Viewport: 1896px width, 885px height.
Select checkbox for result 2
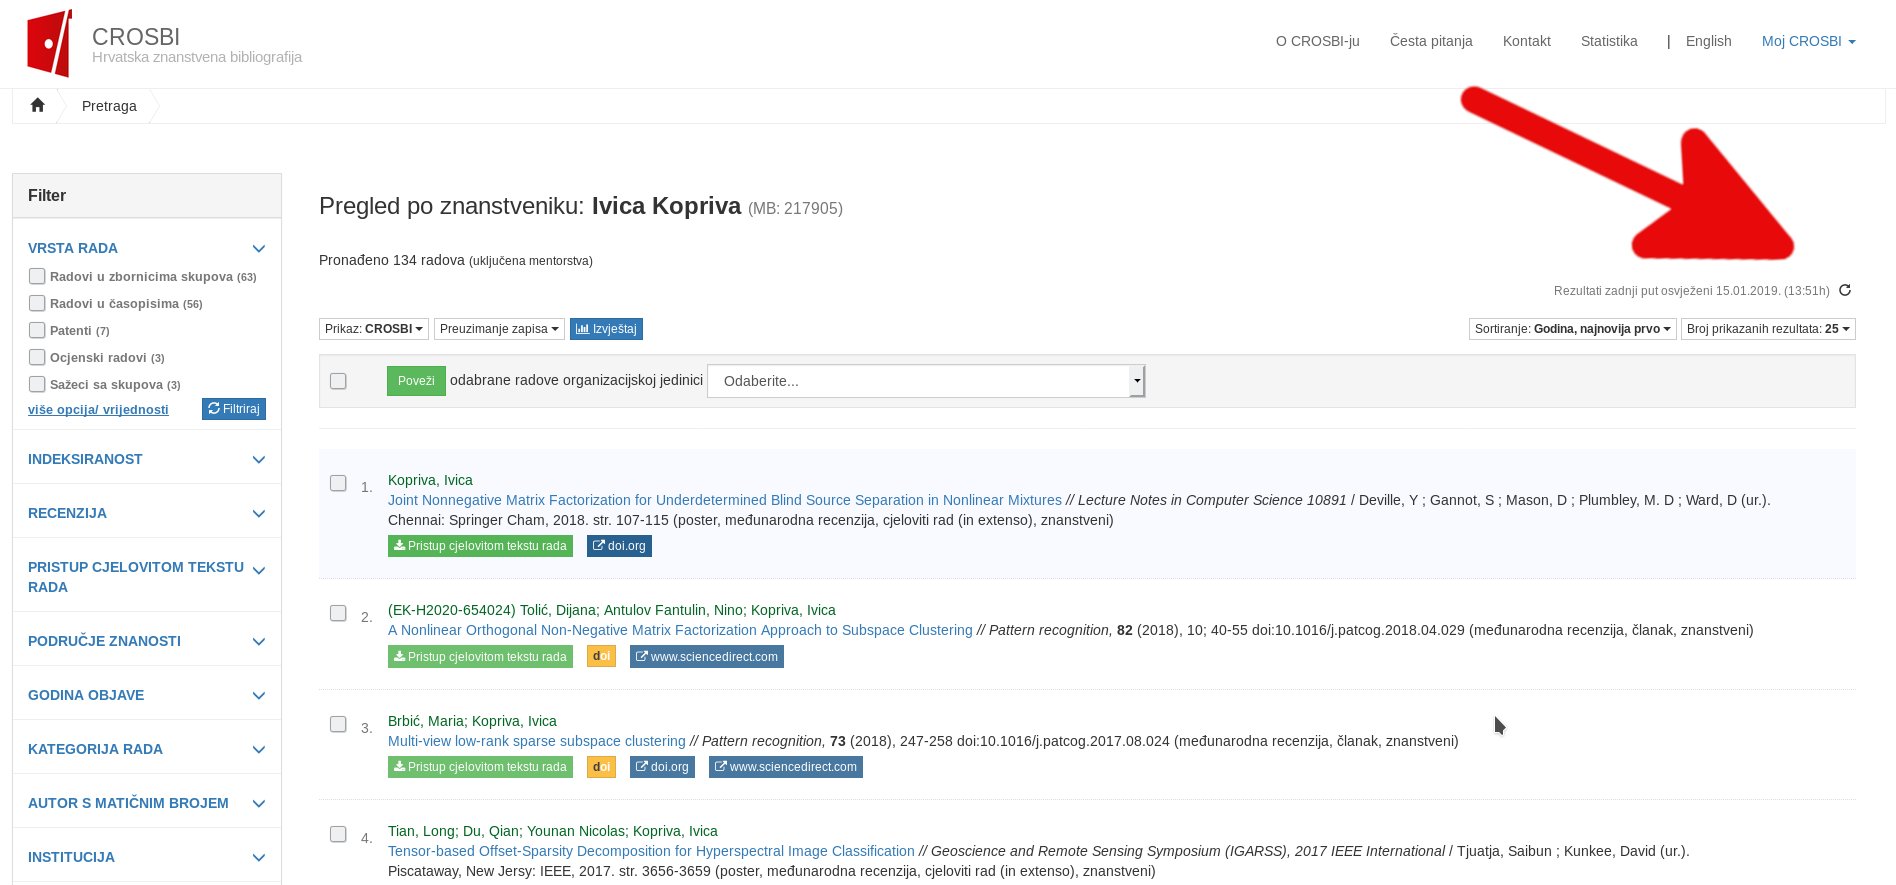(x=338, y=613)
